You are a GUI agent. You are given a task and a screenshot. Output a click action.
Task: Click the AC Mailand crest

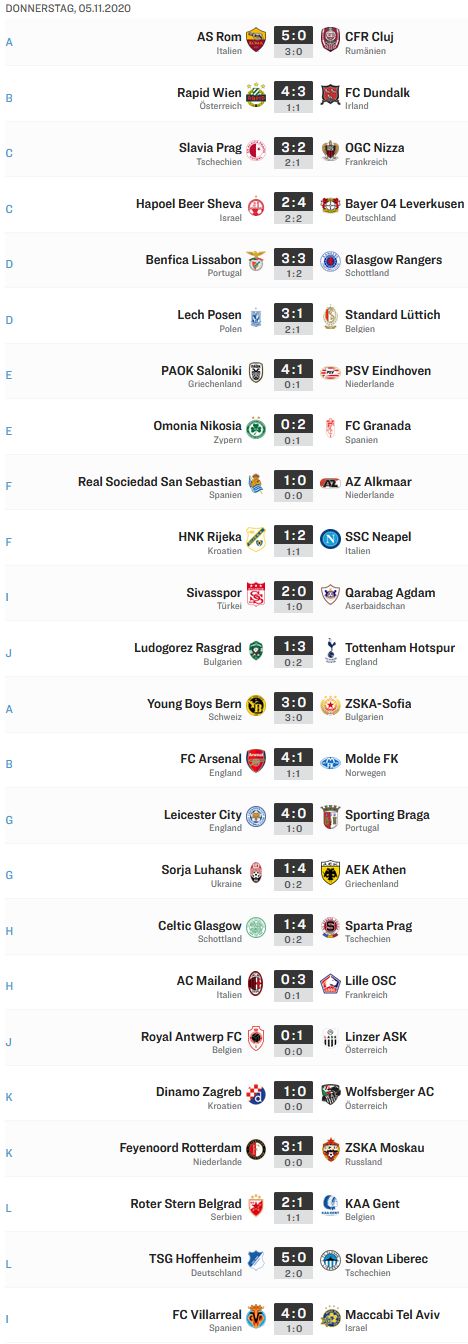[256, 981]
